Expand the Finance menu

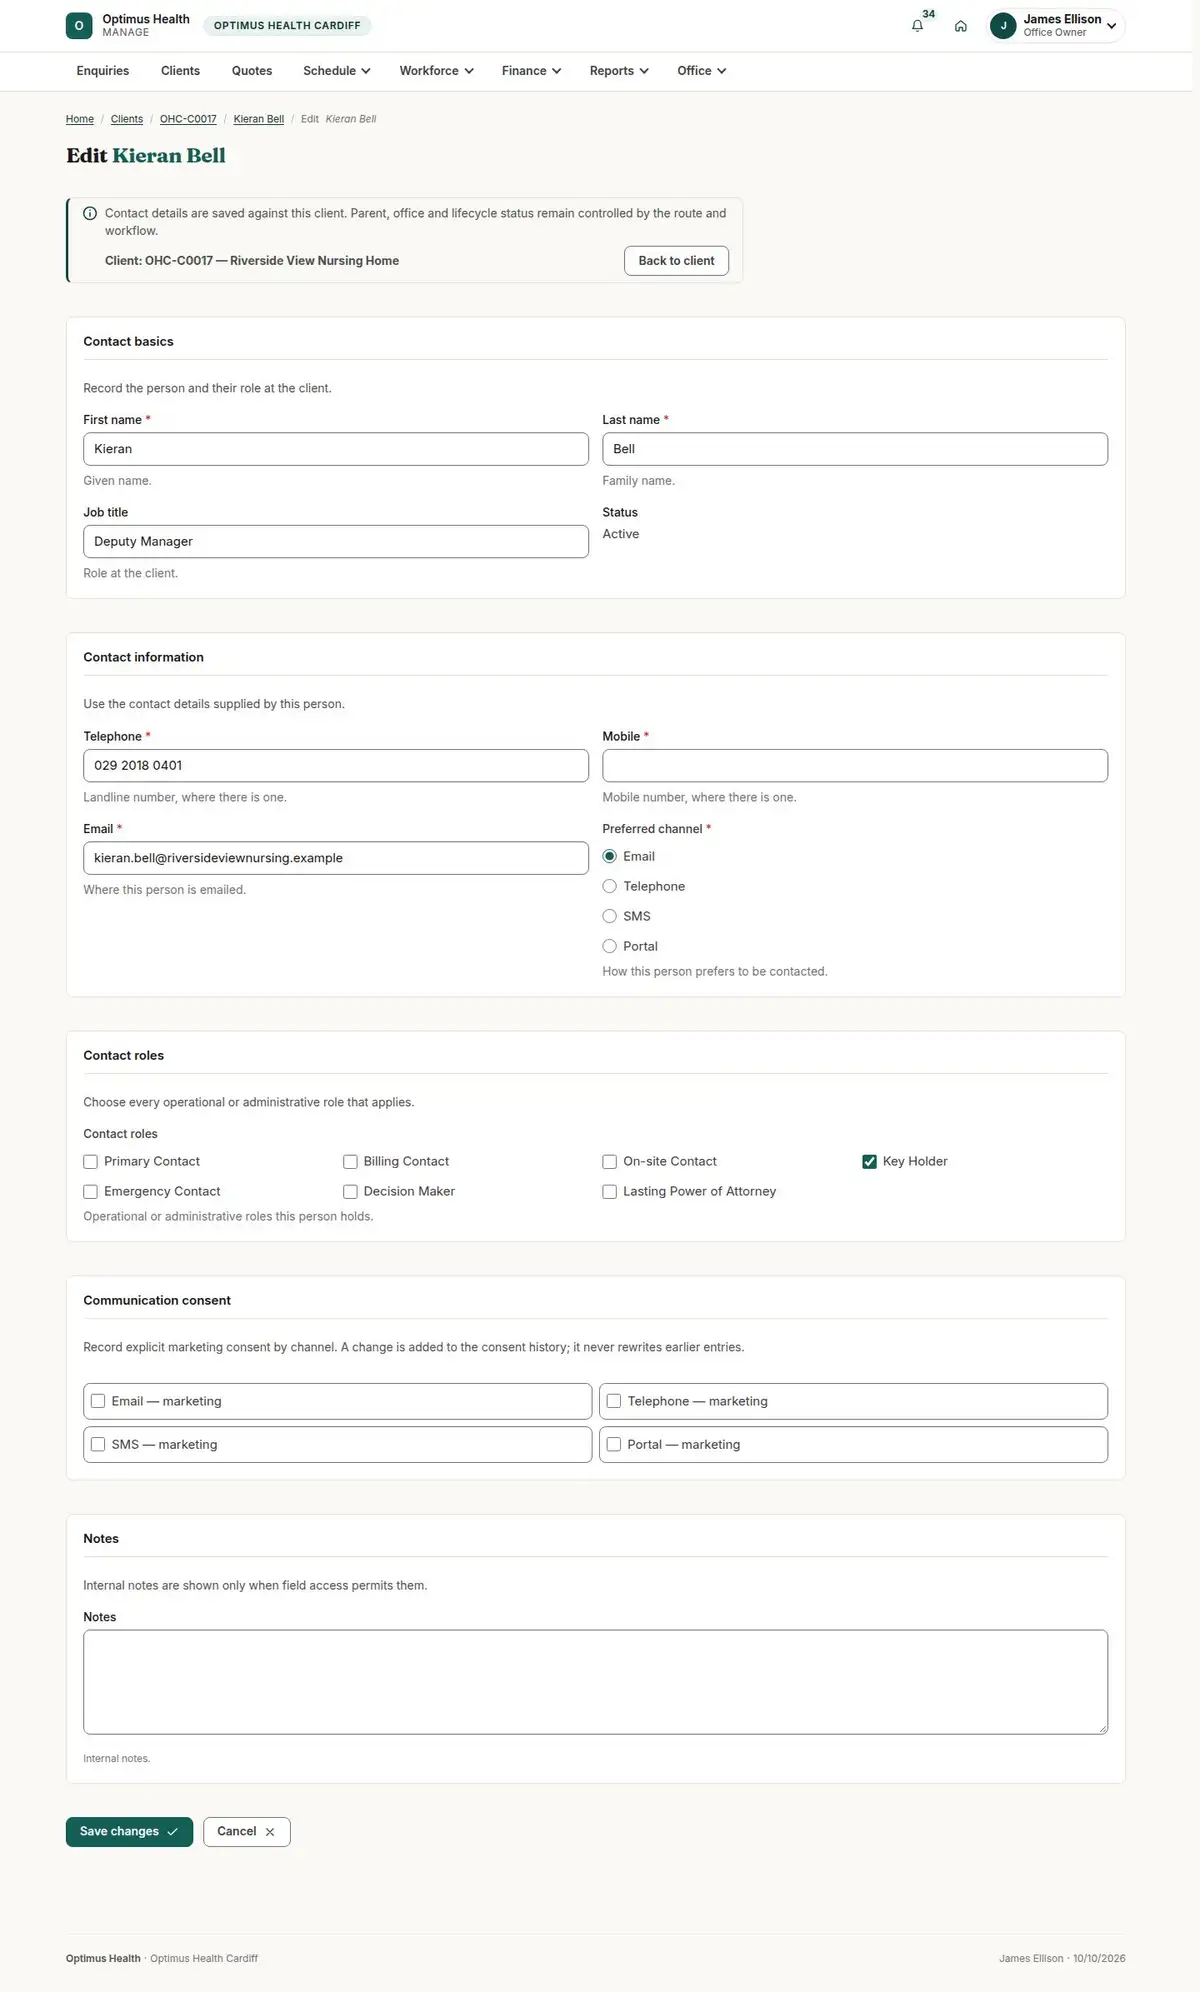point(531,71)
